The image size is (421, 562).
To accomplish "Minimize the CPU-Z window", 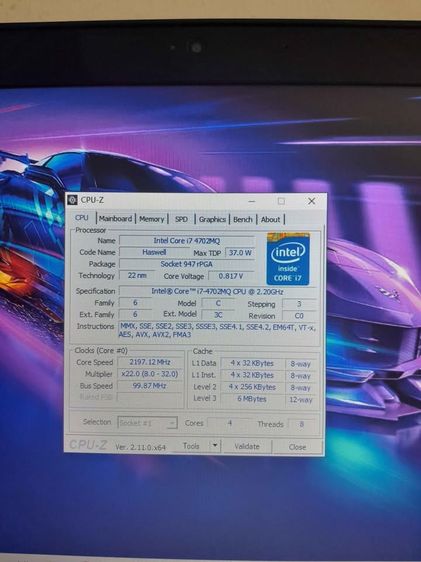I will [x=252, y=201].
